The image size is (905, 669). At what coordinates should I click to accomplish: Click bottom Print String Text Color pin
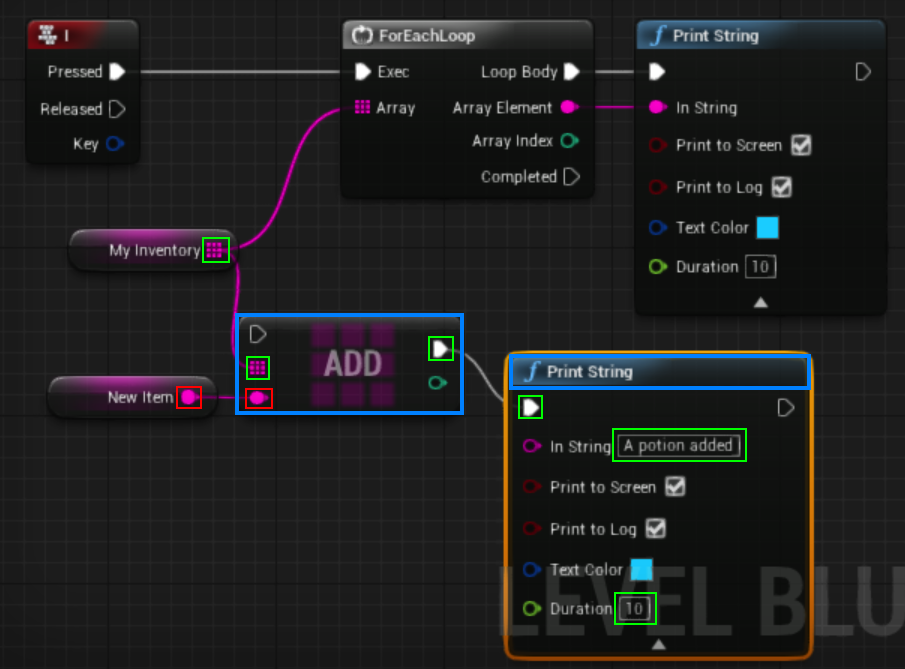pyautogui.click(x=532, y=570)
